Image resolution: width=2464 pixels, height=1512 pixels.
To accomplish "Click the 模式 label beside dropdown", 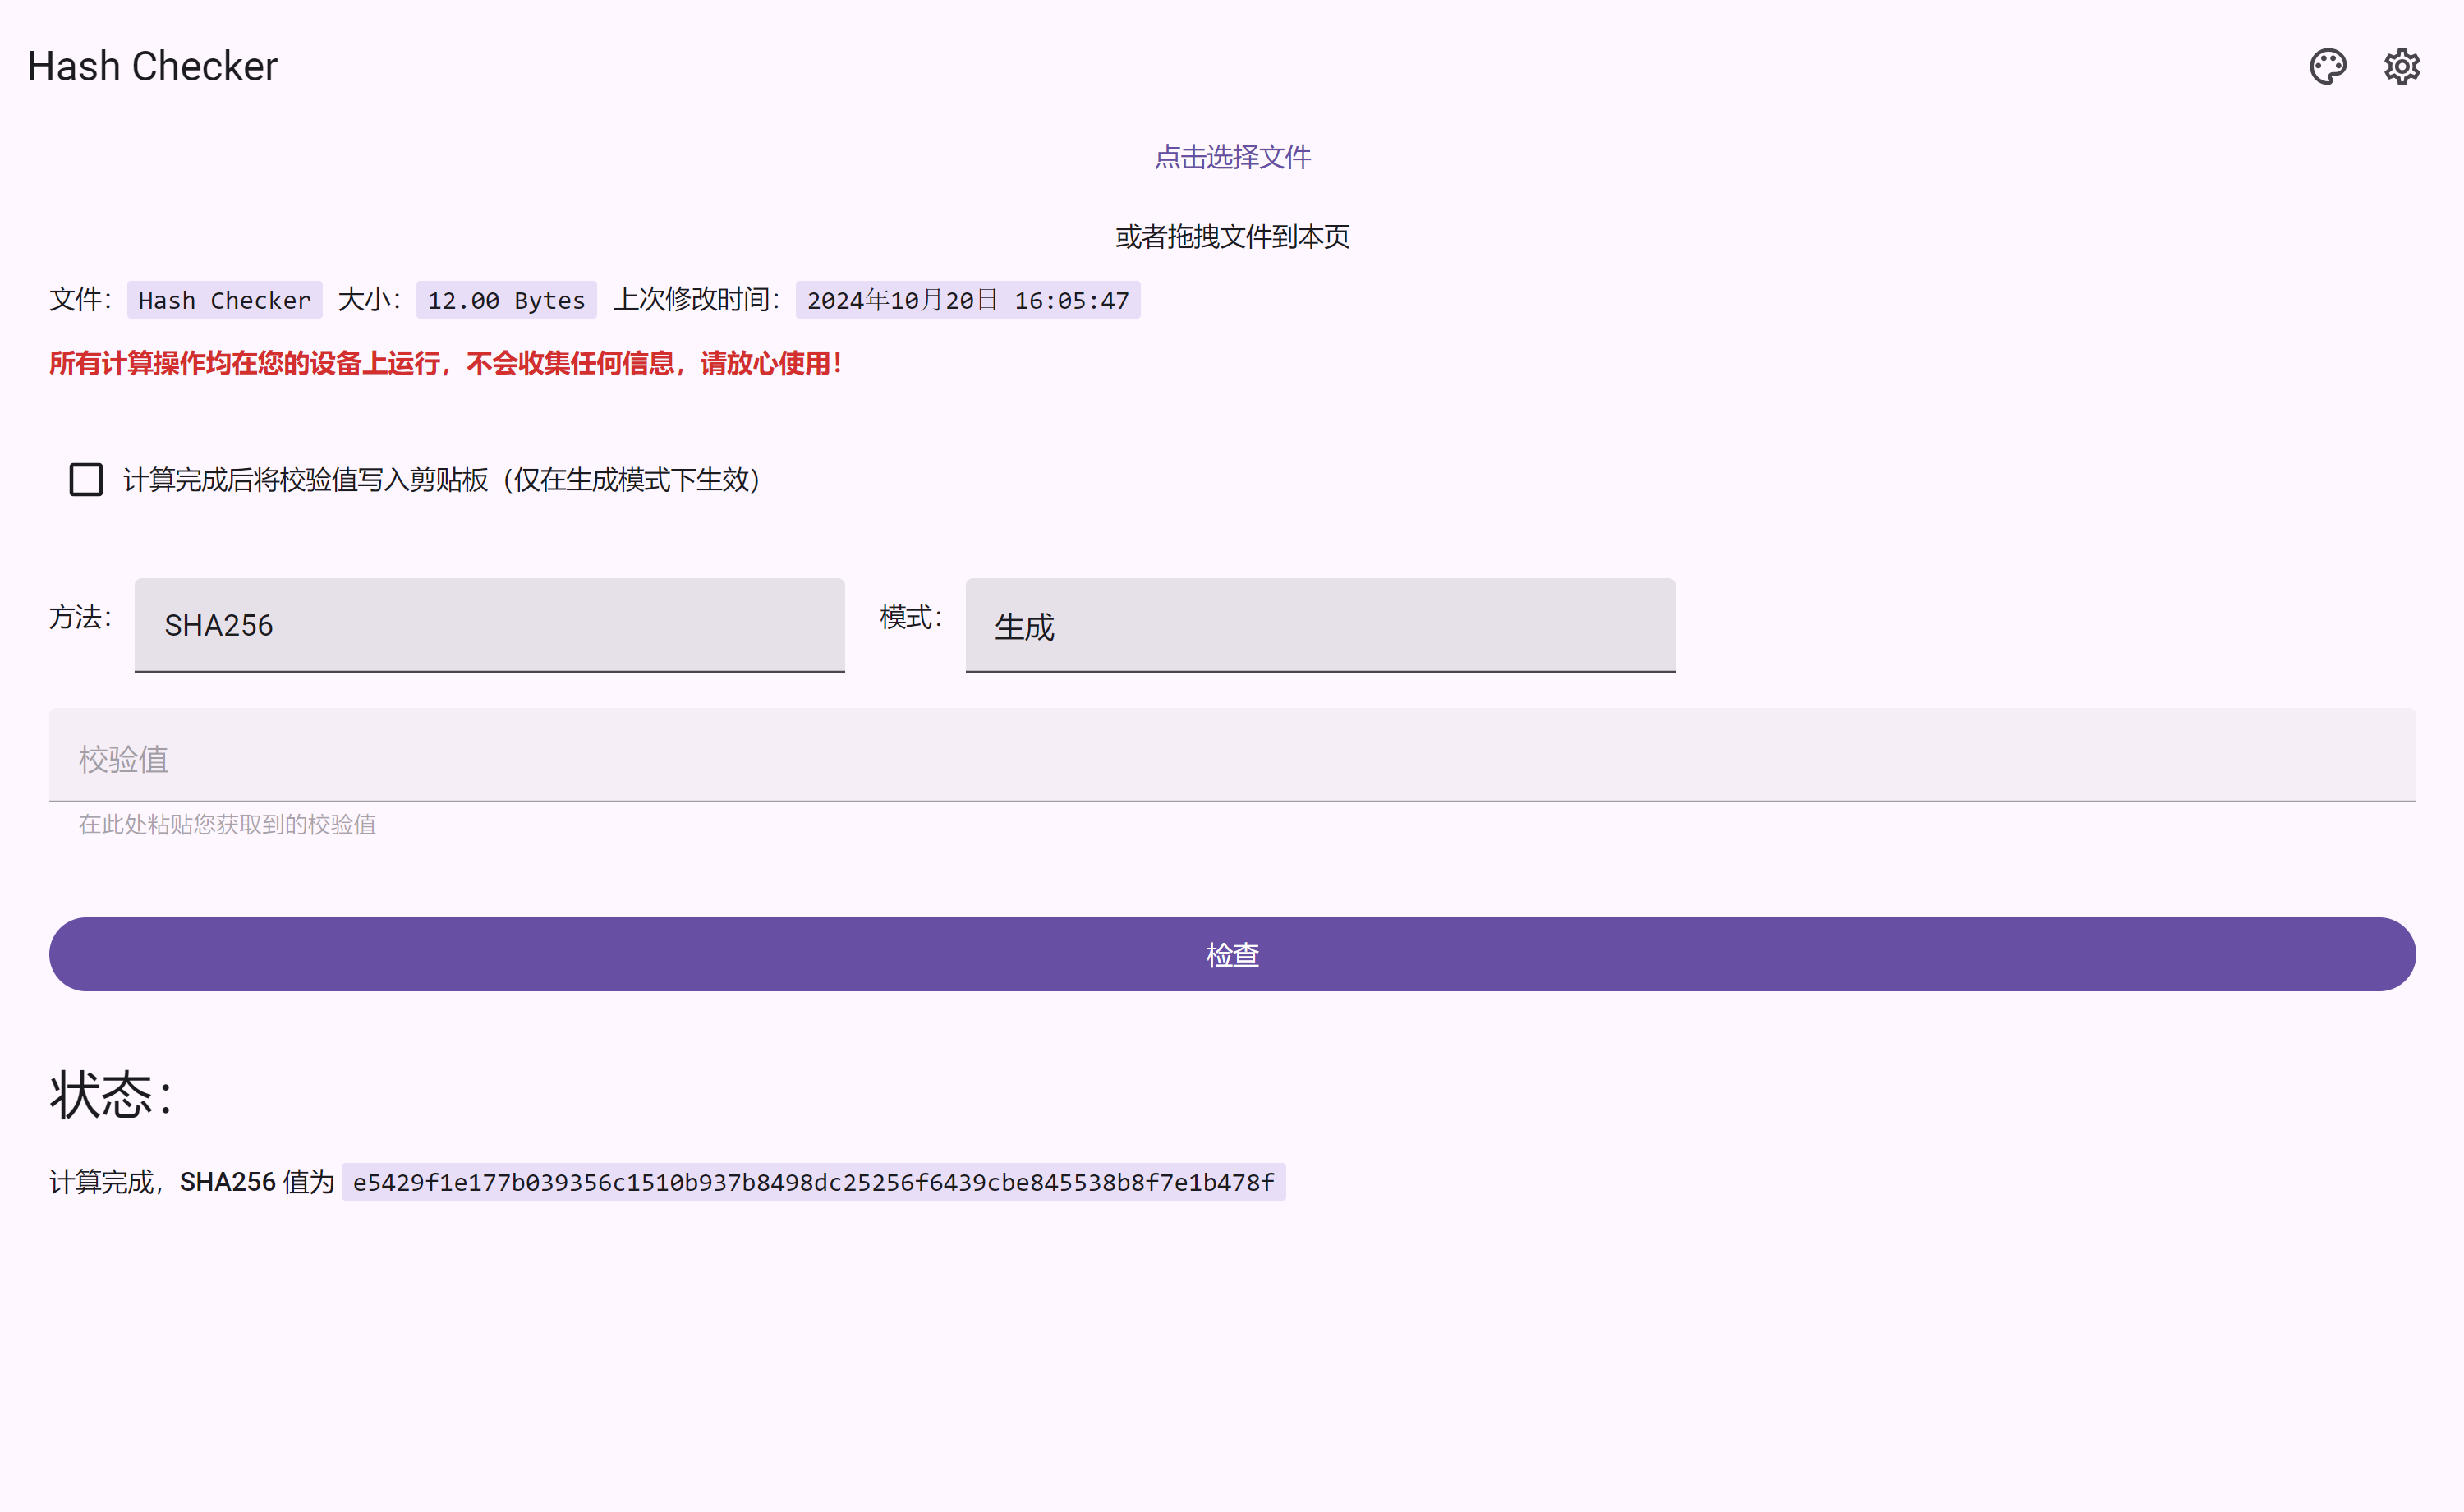I will 910,617.
